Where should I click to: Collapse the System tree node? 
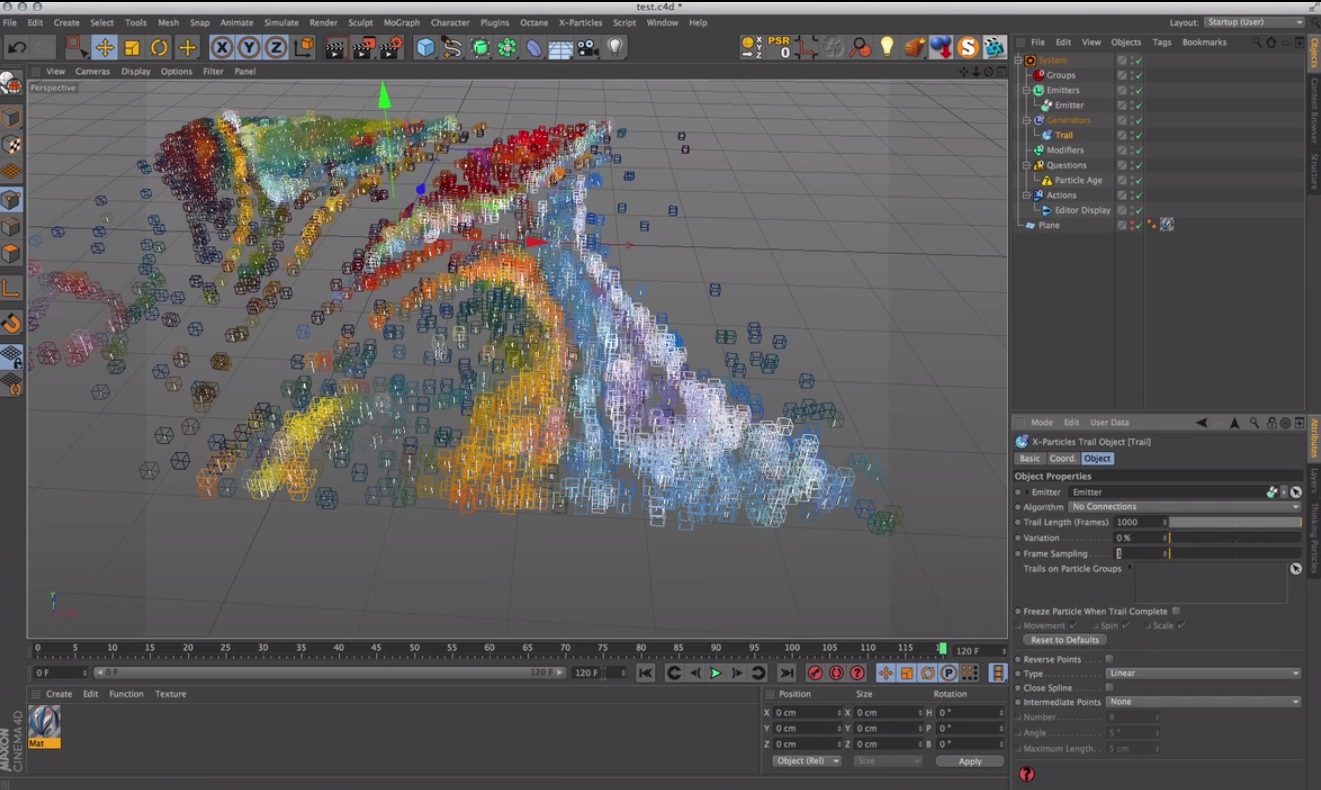1019,60
